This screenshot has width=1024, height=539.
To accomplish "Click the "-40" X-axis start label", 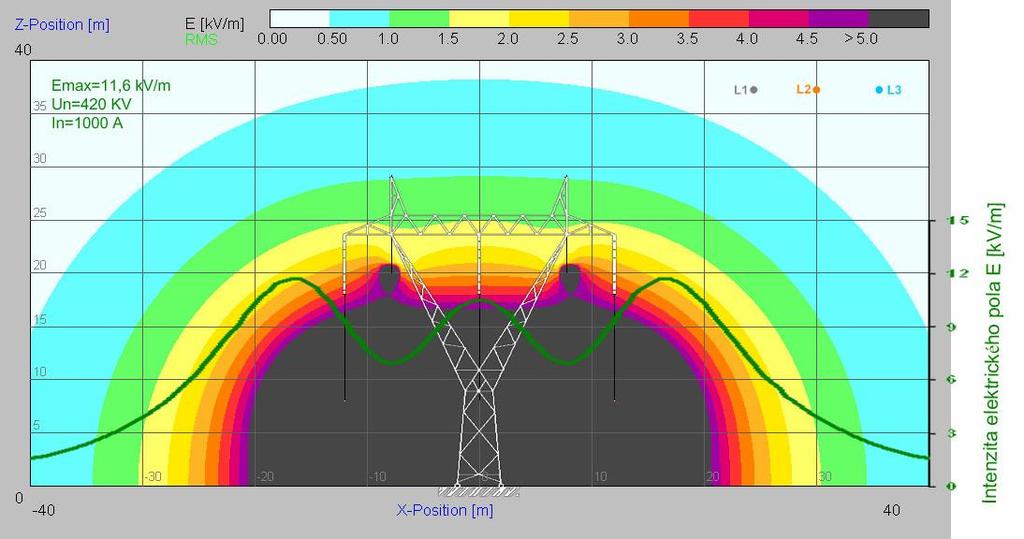I will click(x=43, y=510).
